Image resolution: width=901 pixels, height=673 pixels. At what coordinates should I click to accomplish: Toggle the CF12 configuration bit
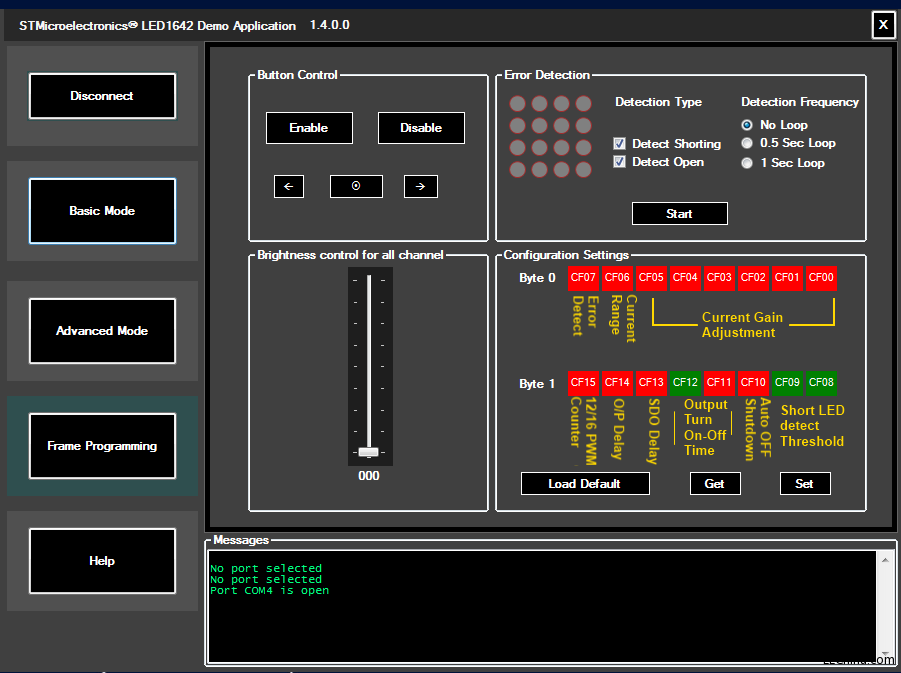(685, 383)
